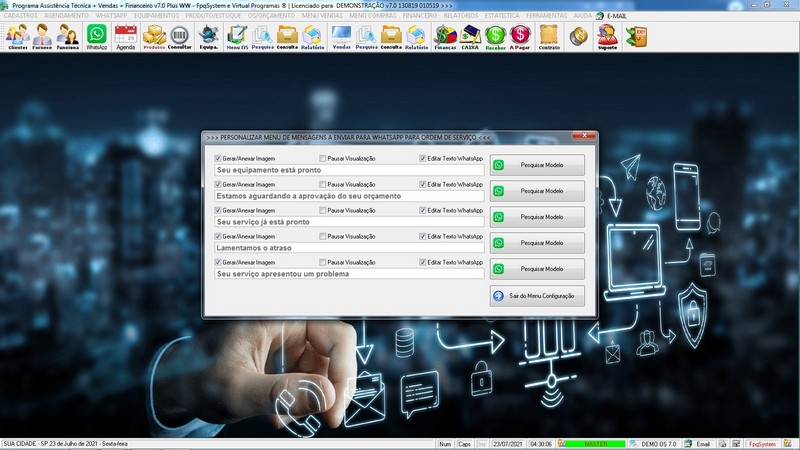Open the green Receber dollar icon
The height and width of the screenshot is (450, 800).
[x=495, y=37]
